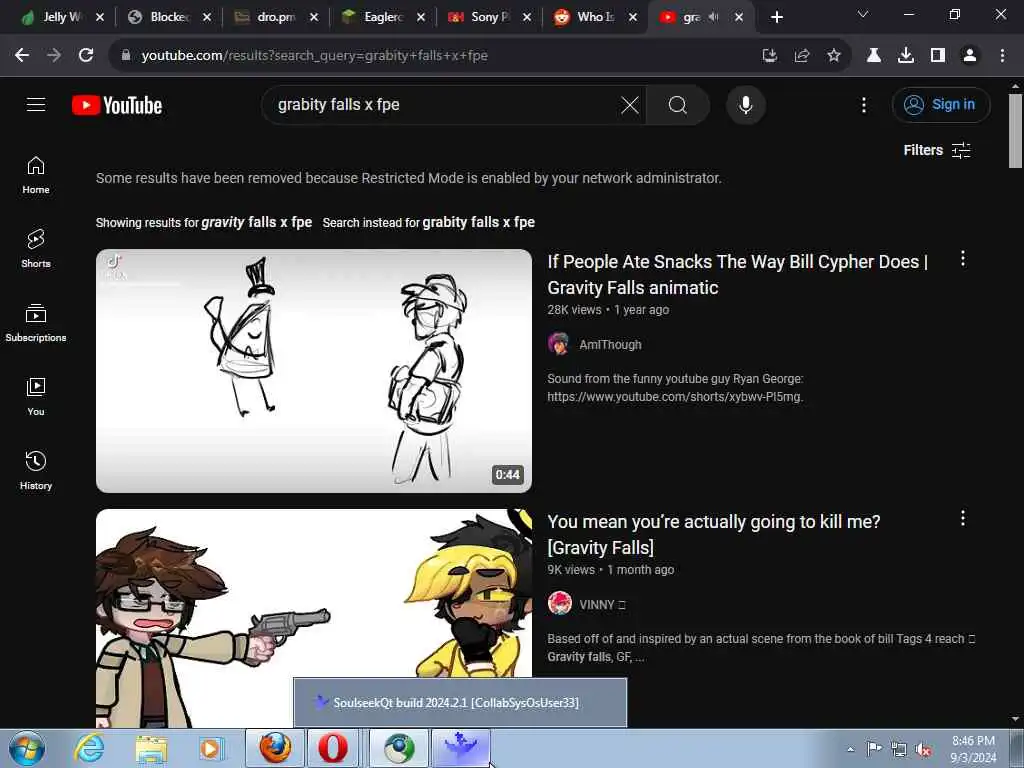This screenshot has width=1024, height=768.
Task: Click the install app icon in address bar
Action: click(x=770, y=56)
